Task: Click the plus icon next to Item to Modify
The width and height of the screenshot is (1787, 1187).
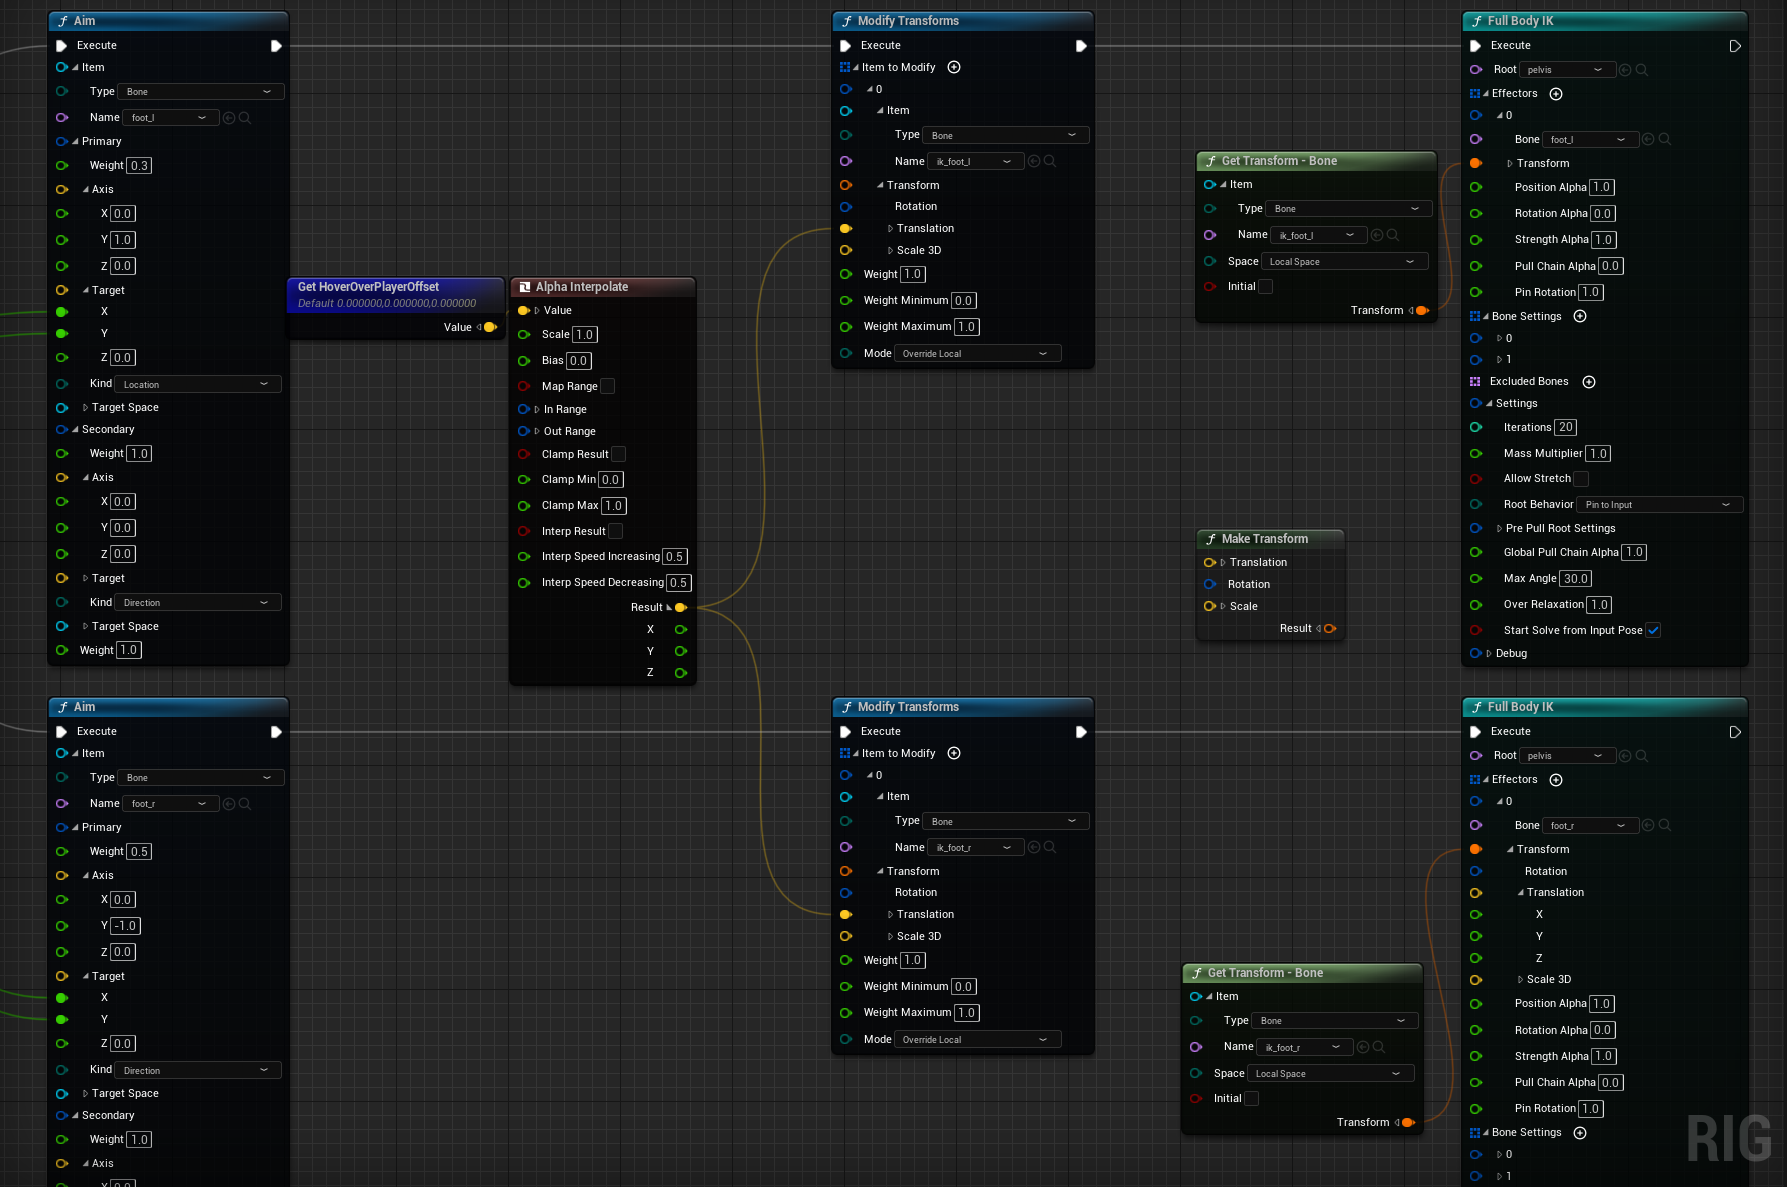Action: (x=954, y=67)
